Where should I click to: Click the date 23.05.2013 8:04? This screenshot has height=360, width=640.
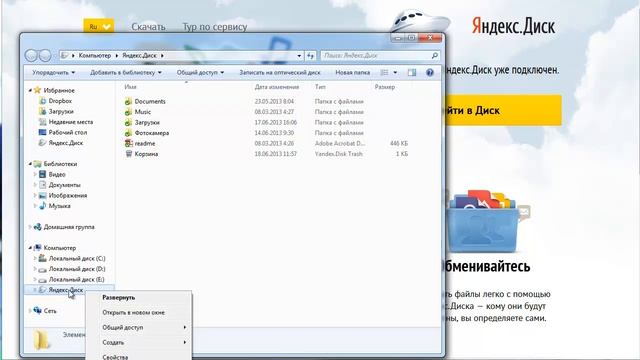click(274, 101)
